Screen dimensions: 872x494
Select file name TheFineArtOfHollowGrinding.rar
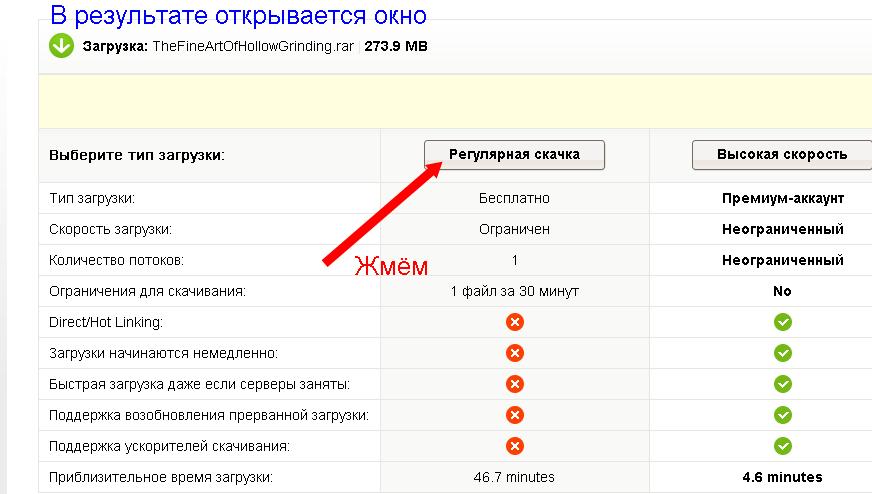(x=253, y=46)
